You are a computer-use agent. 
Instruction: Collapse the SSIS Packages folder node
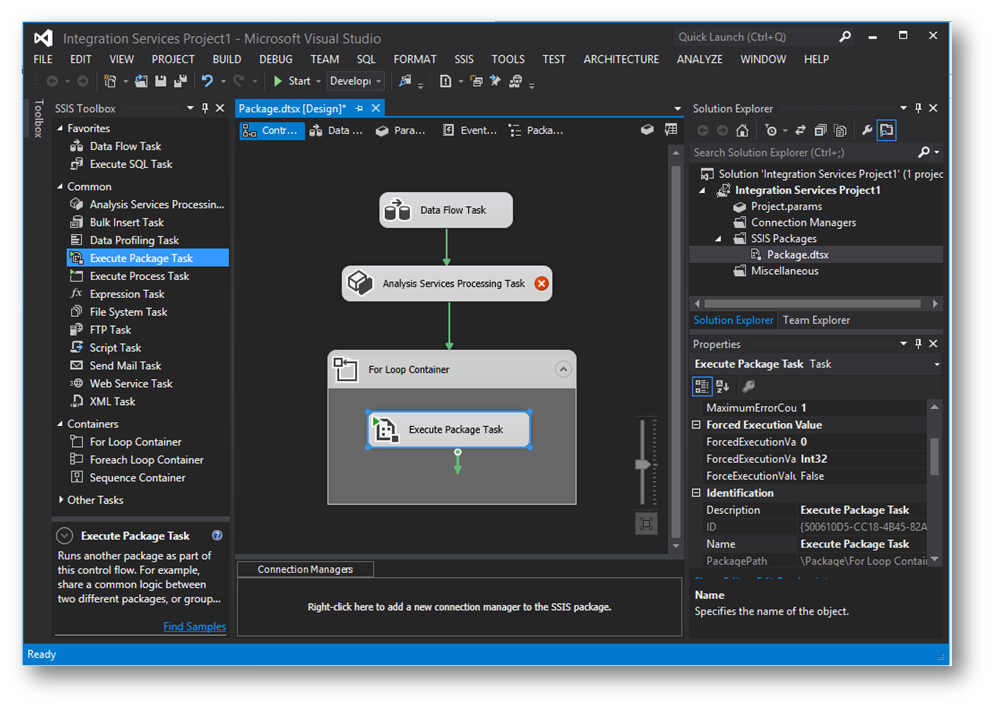pyautogui.click(x=718, y=239)
